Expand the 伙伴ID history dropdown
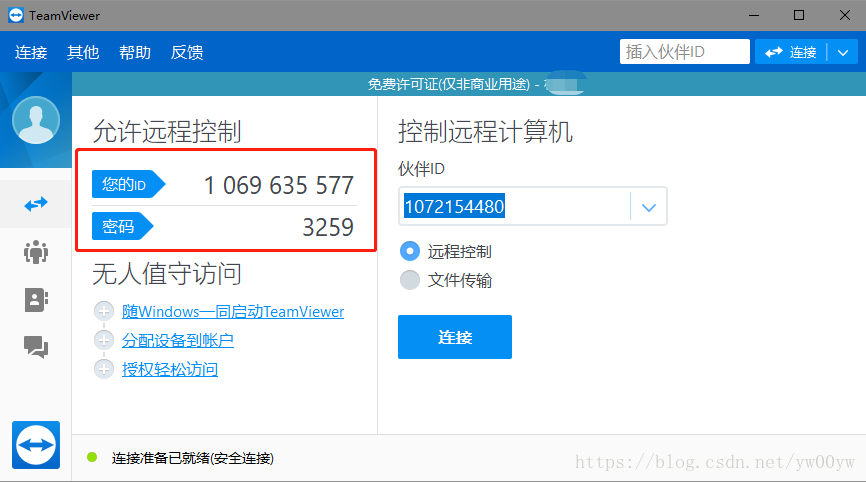 [649, 207]
